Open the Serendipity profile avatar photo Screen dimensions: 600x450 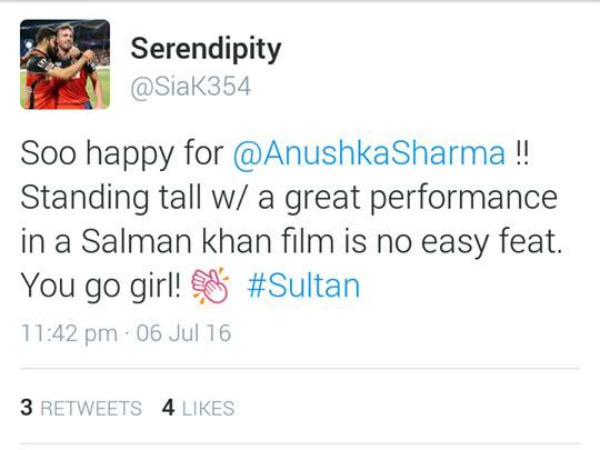pyautogui.click(x=65, y=64)
